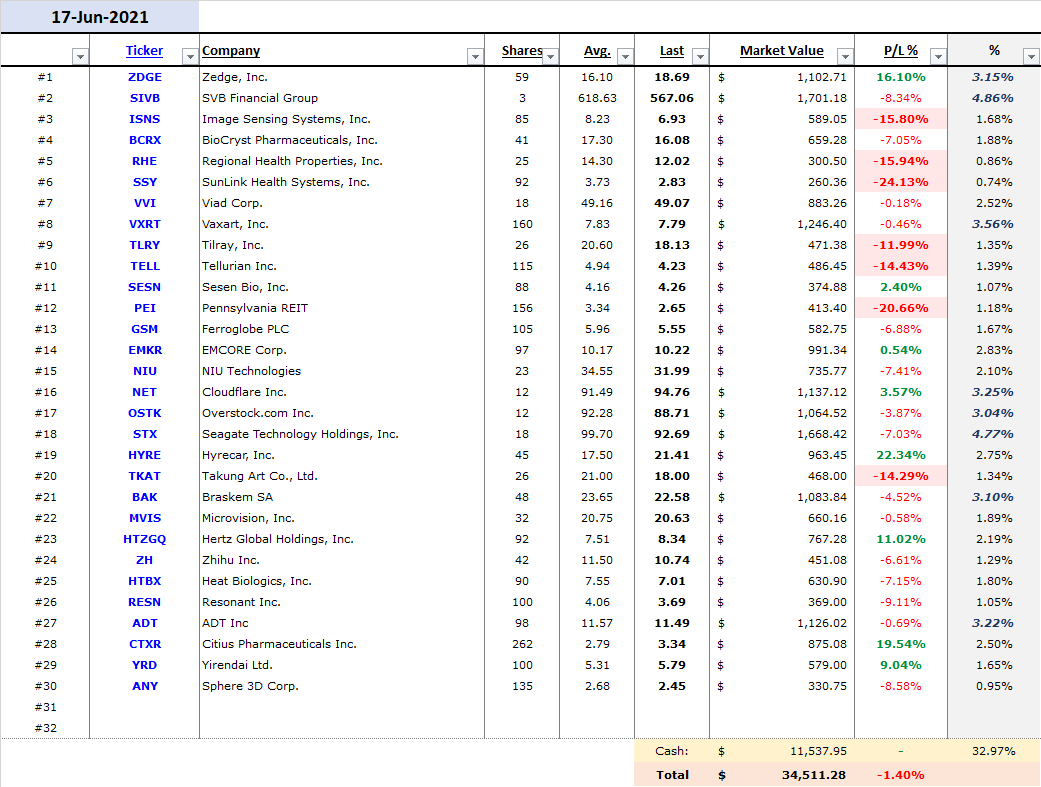The height and width of the screenshot is (787, 1041).
Task: Select the TKAT ticker cell
Action: [145, 476]
